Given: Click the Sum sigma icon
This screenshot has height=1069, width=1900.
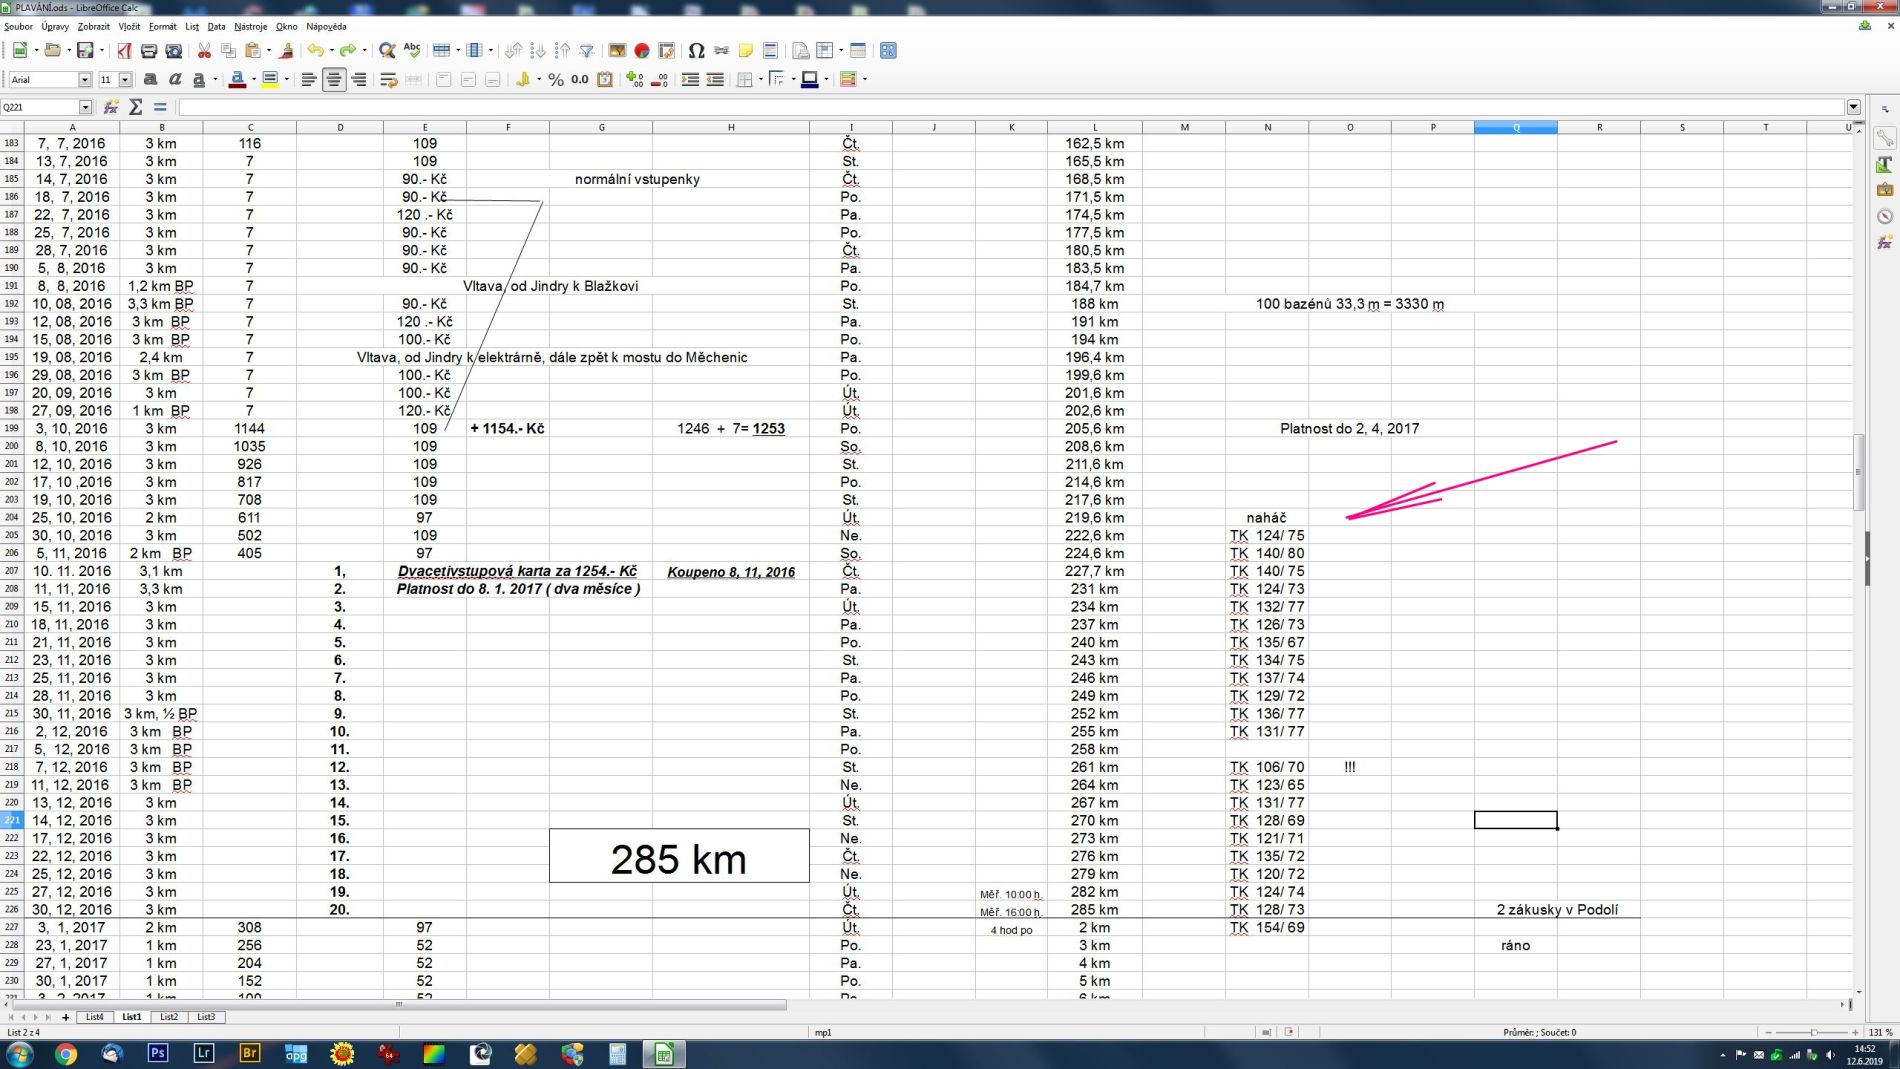Looking at the screenshot, I should pyautogui.click(x=136, y=107).
